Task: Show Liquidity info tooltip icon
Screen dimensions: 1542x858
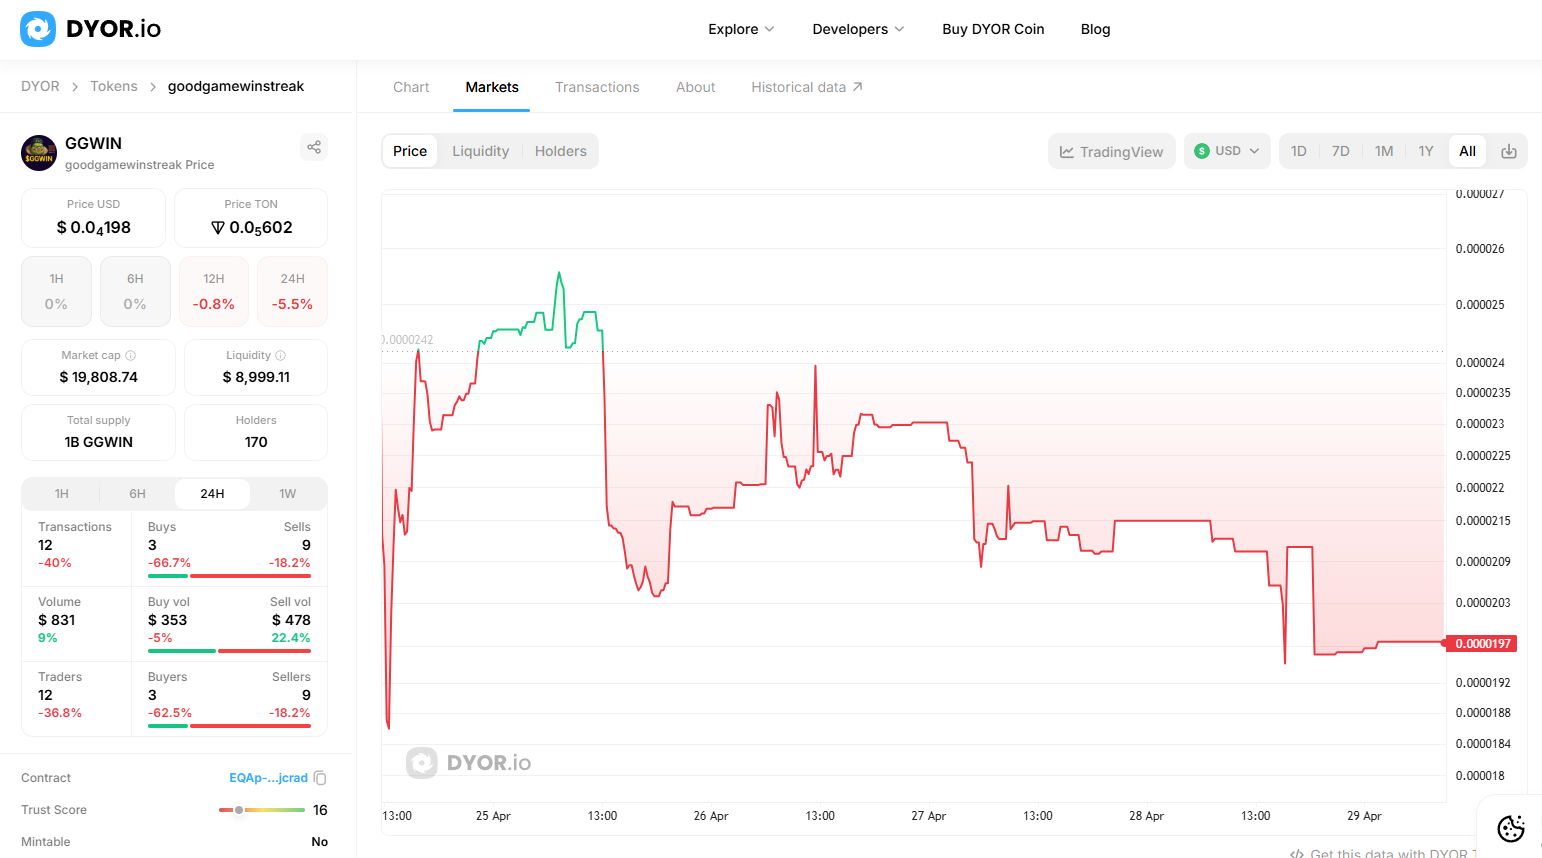Action: [x=281, y=355]
